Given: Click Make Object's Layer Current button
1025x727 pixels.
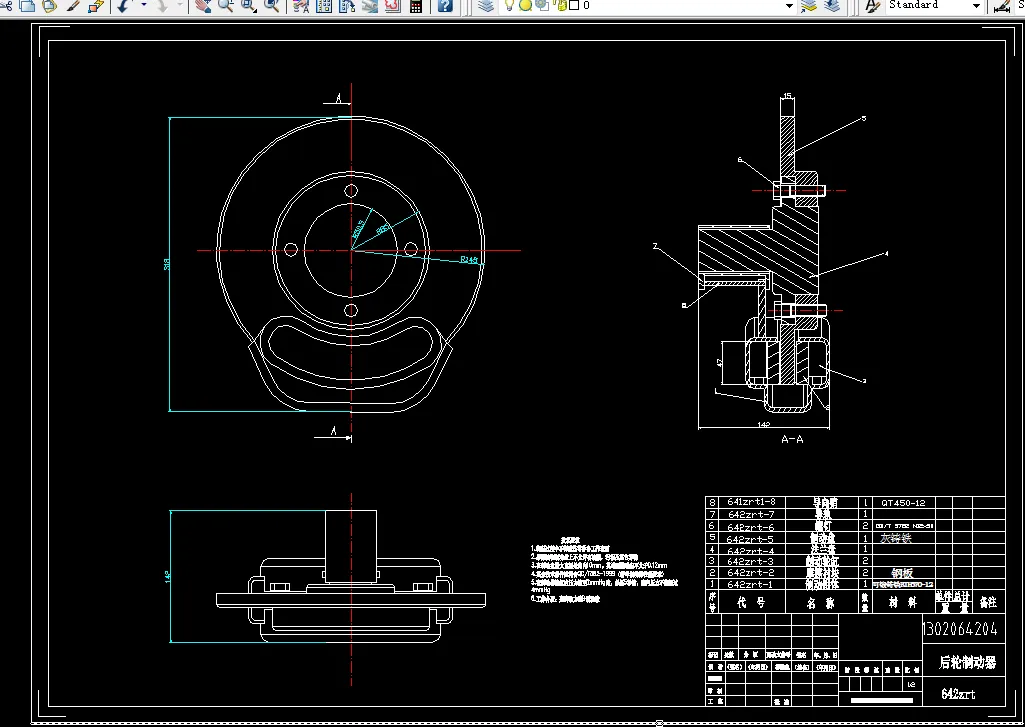Looking at the screenshot, I should pos(808,6).
